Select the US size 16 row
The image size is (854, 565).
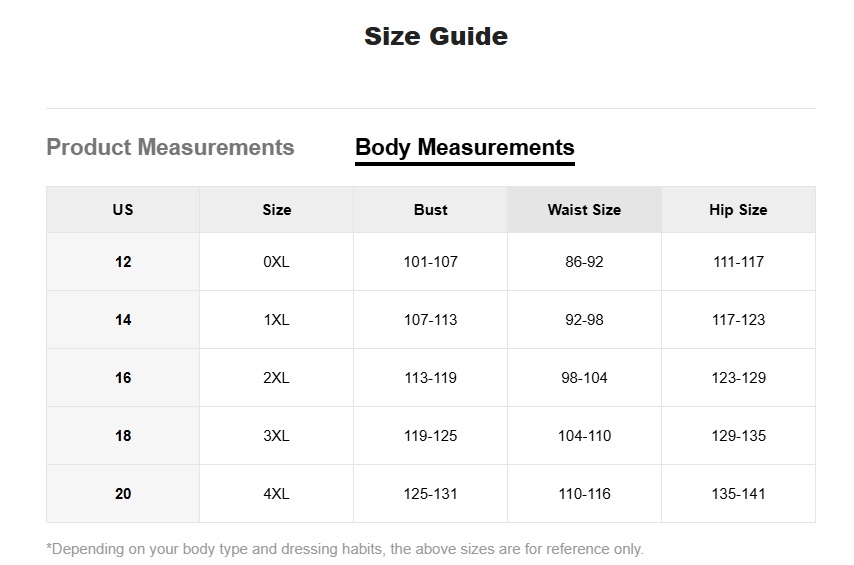click(431, 378)
